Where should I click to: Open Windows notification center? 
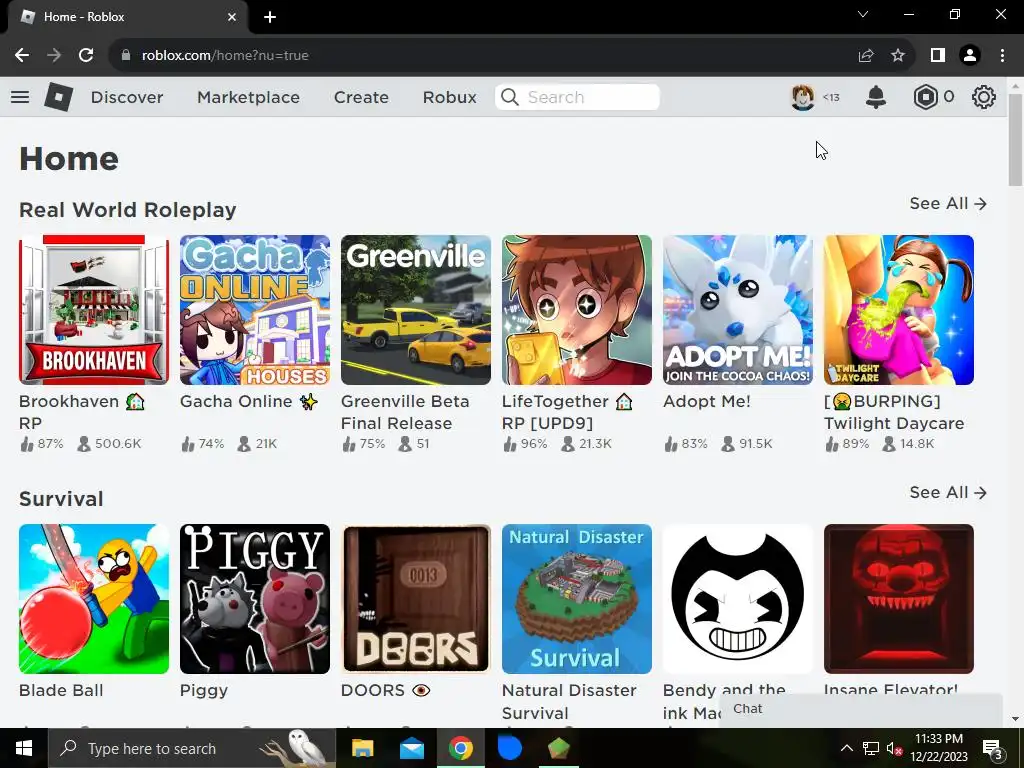pos(993,748)
